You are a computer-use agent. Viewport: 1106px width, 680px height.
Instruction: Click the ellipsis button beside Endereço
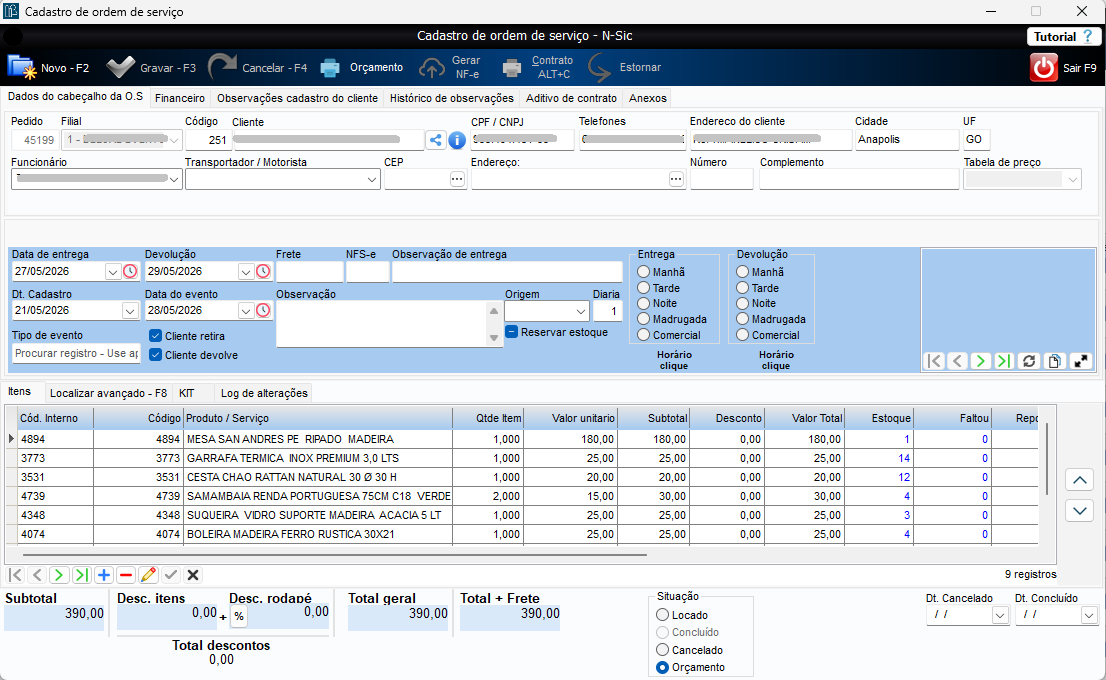tap(676, 179)
